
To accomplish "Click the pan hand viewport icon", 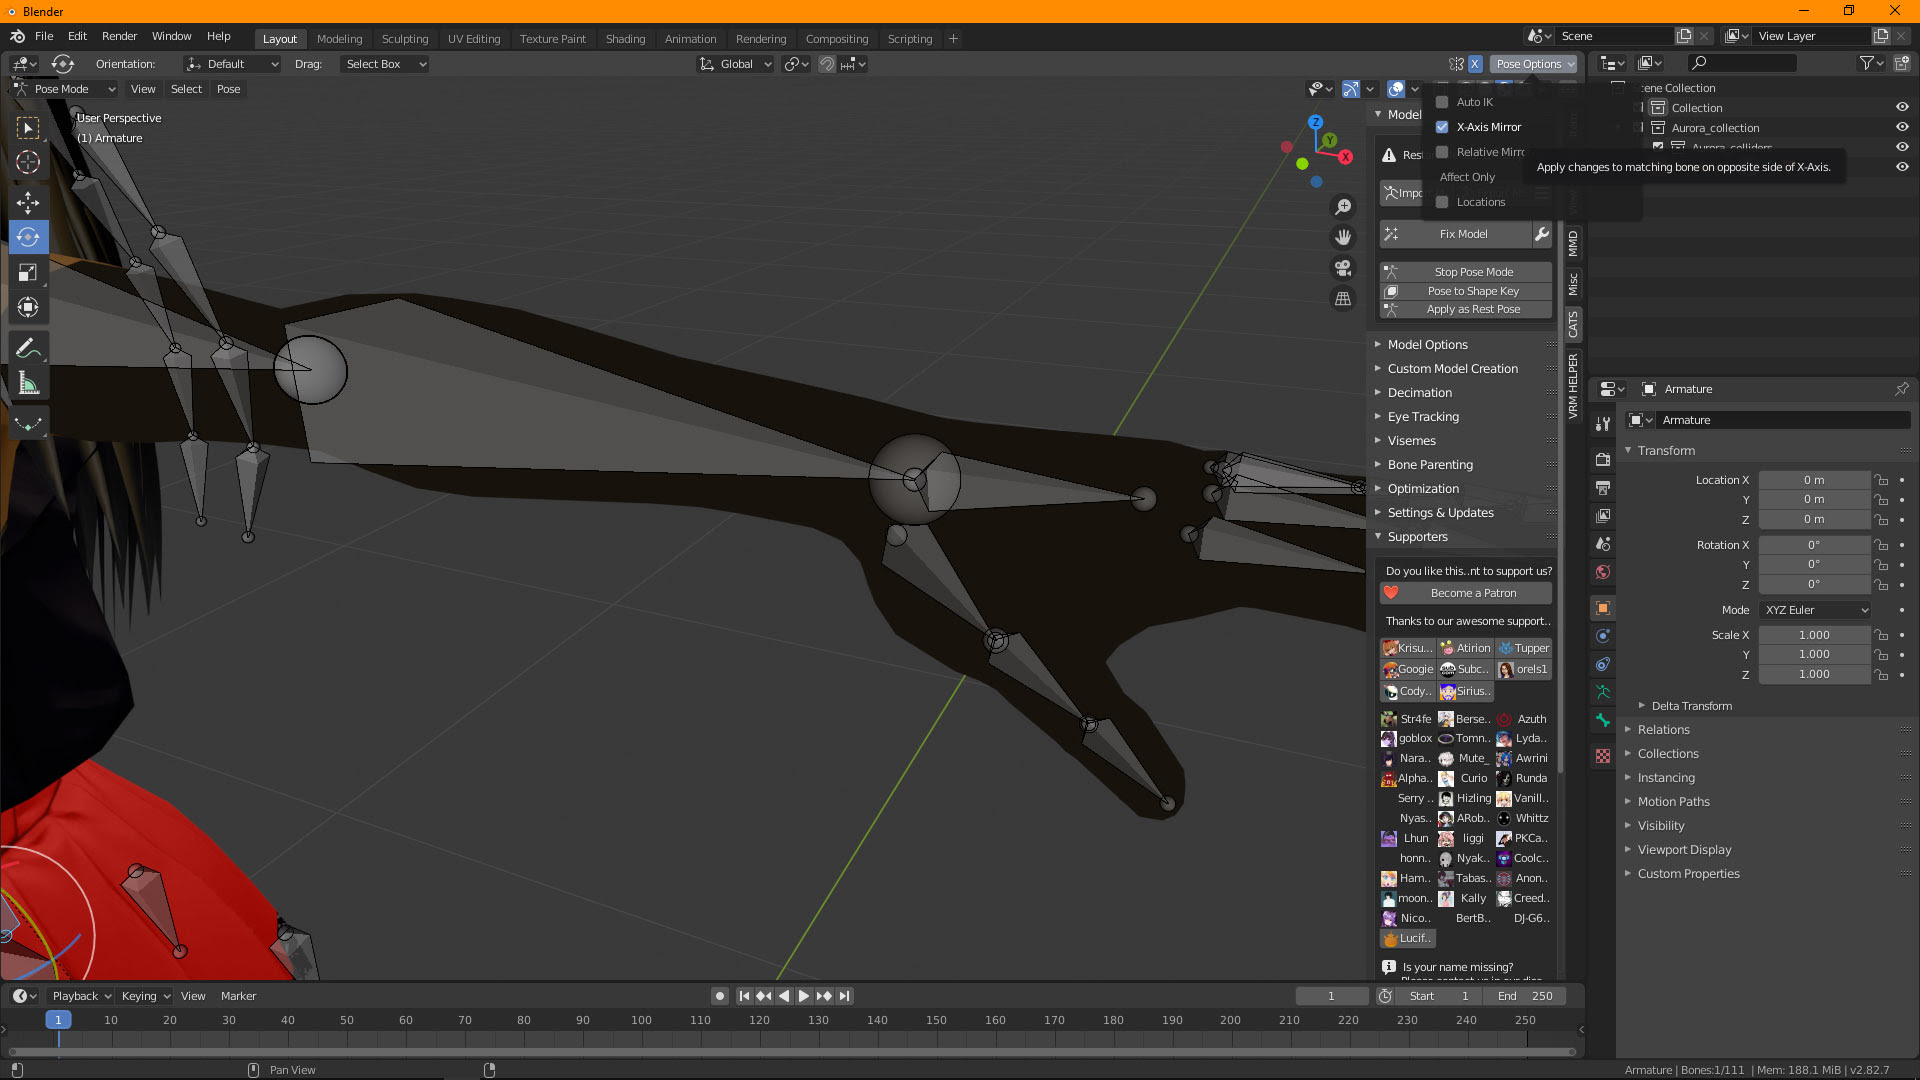I will 1343,237.
